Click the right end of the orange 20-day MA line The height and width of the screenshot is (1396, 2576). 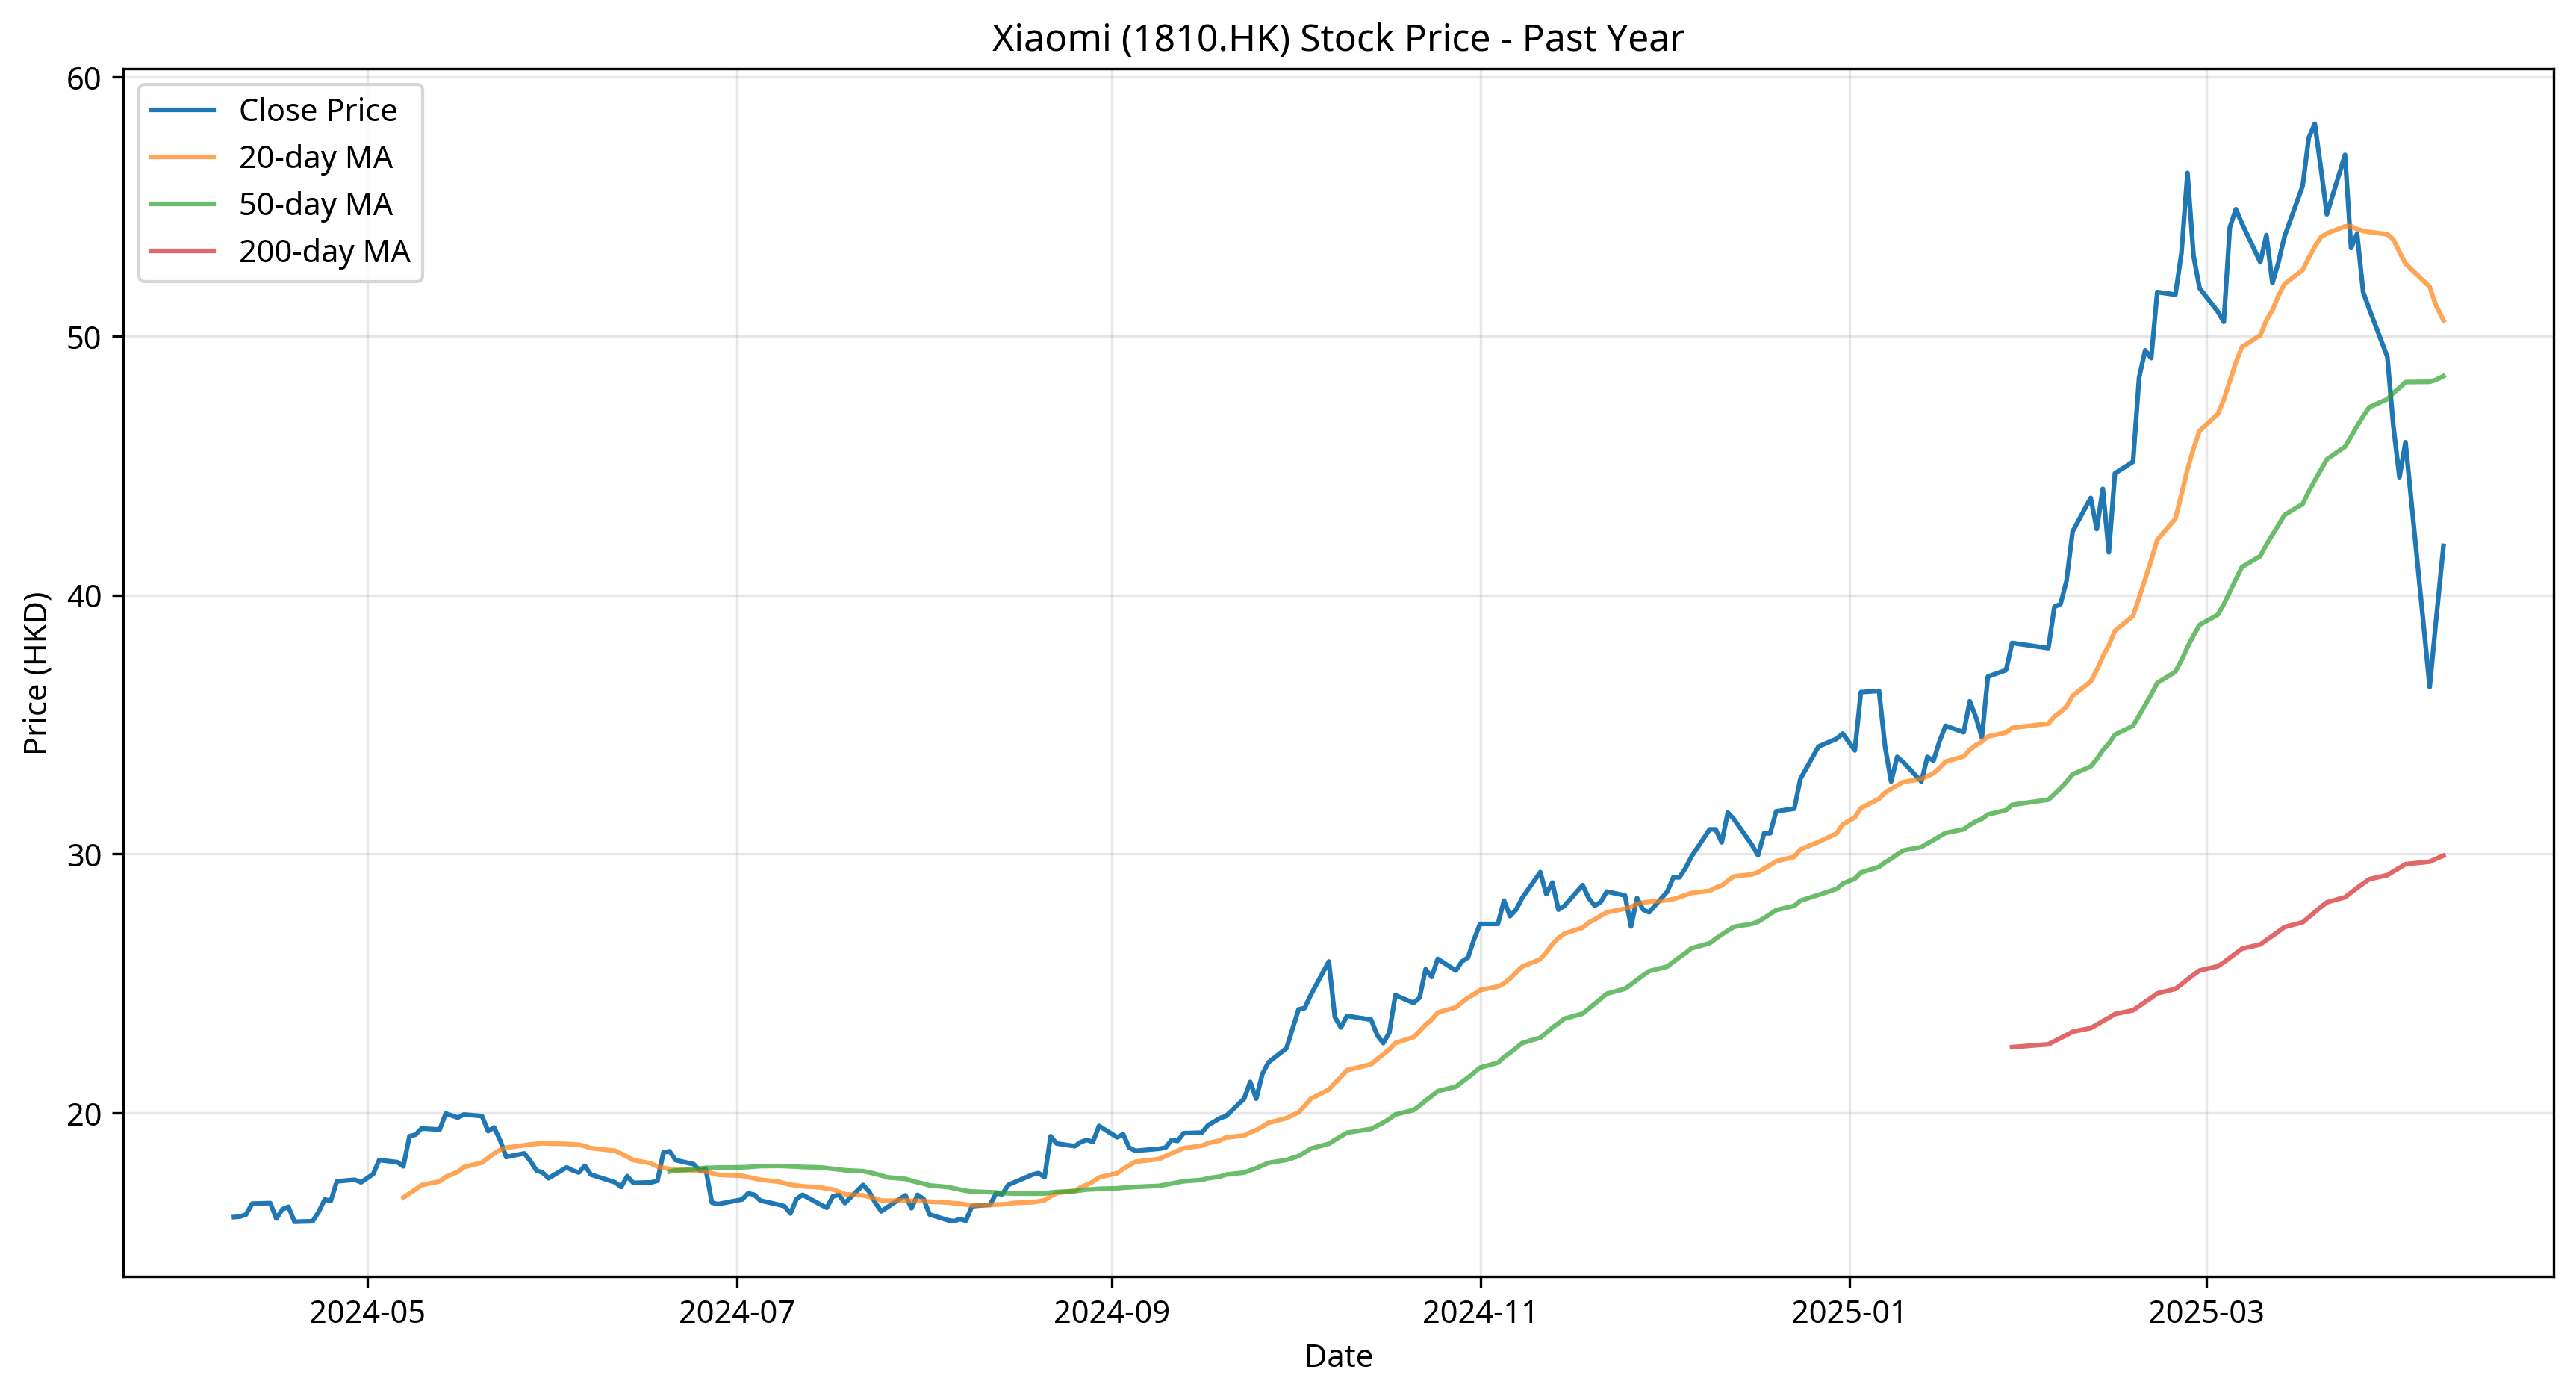[x=2444, y=321]
